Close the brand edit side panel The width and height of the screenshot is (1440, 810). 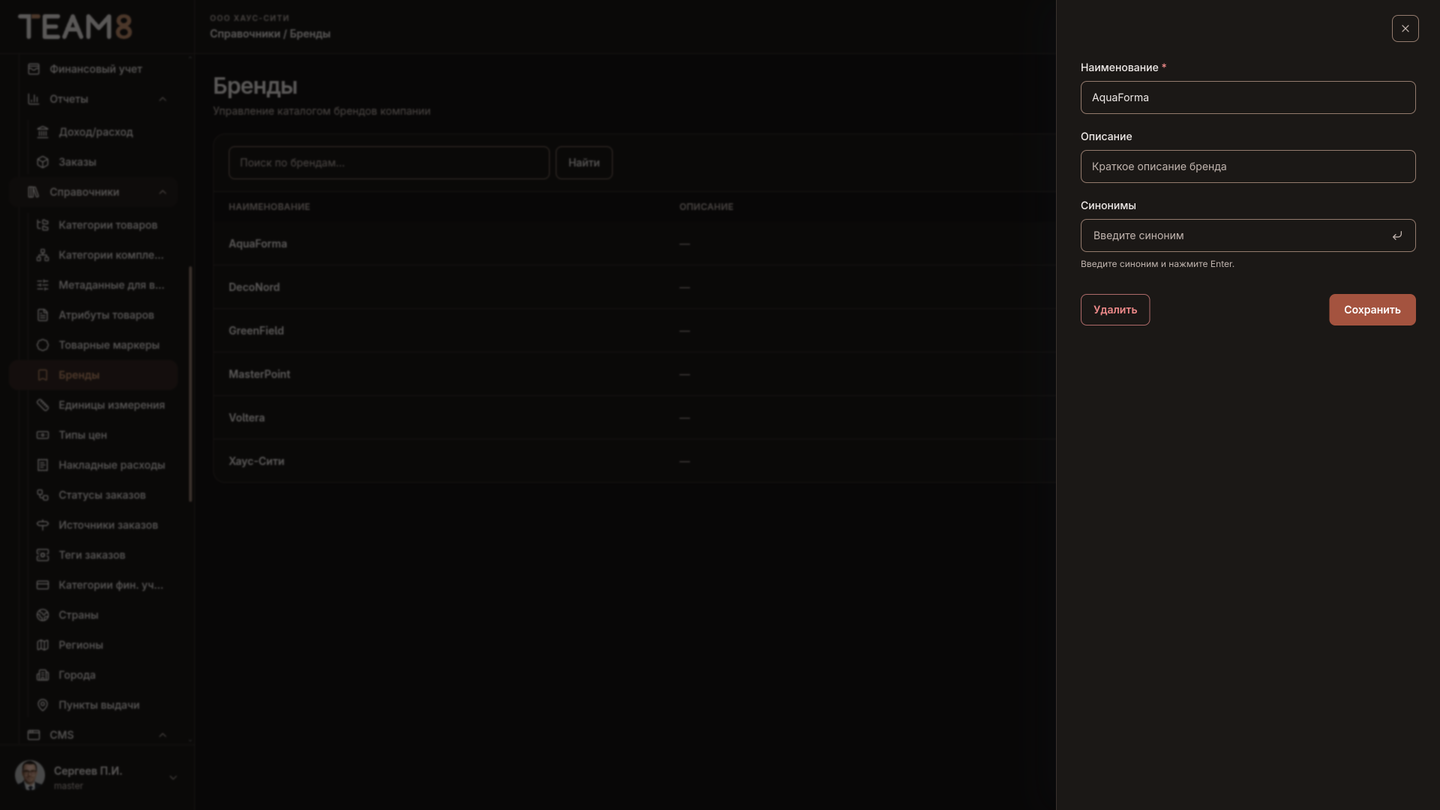[1405, 28]
